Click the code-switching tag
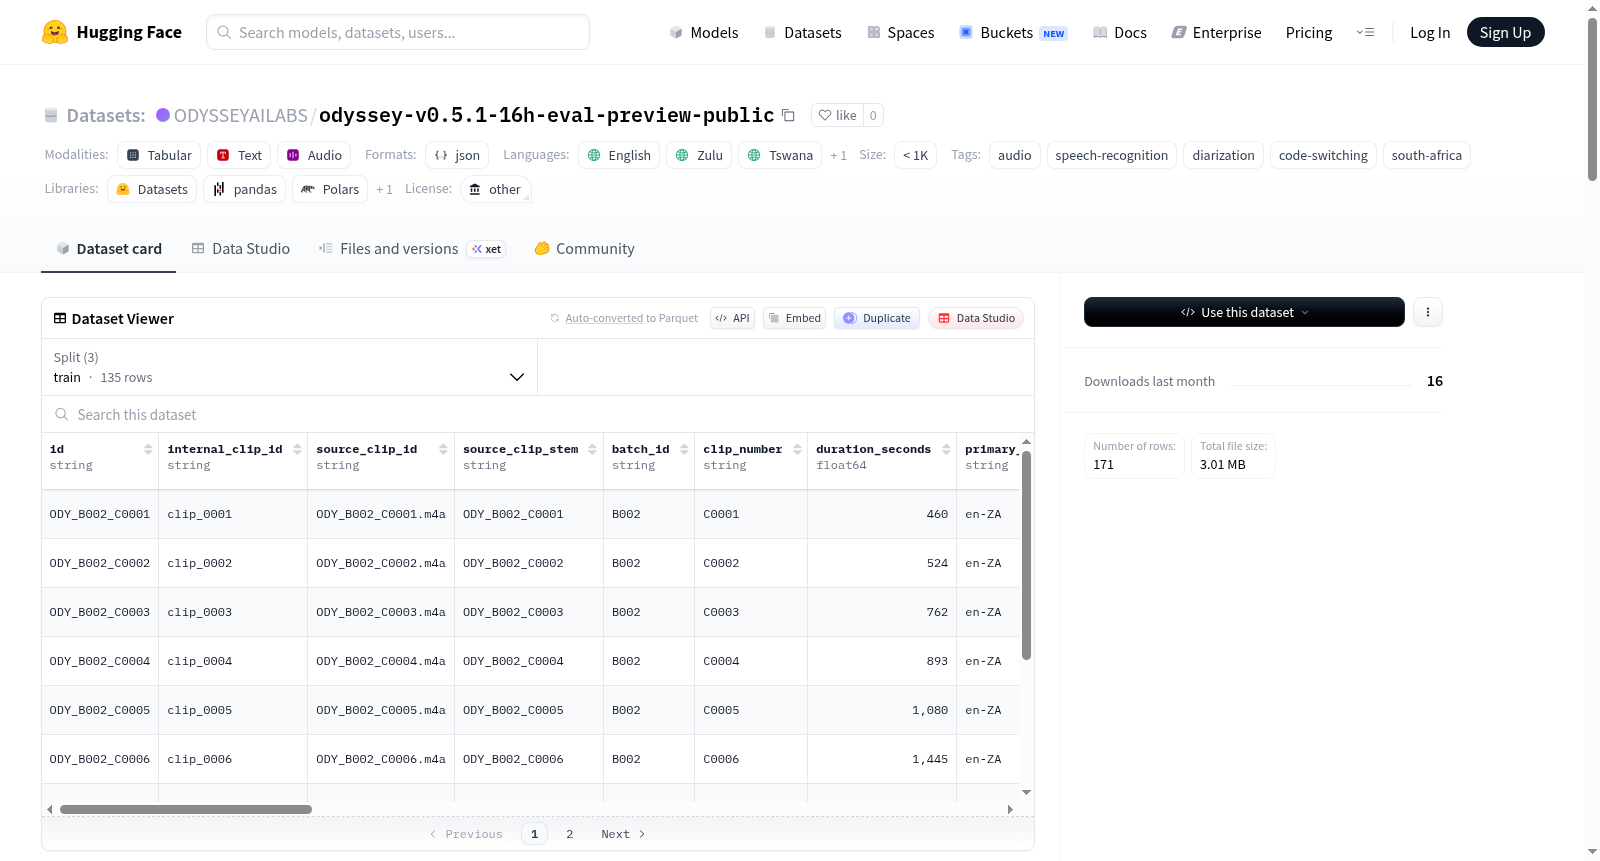This screenshot has height=861, width=1600. [x=1323, y=155]
